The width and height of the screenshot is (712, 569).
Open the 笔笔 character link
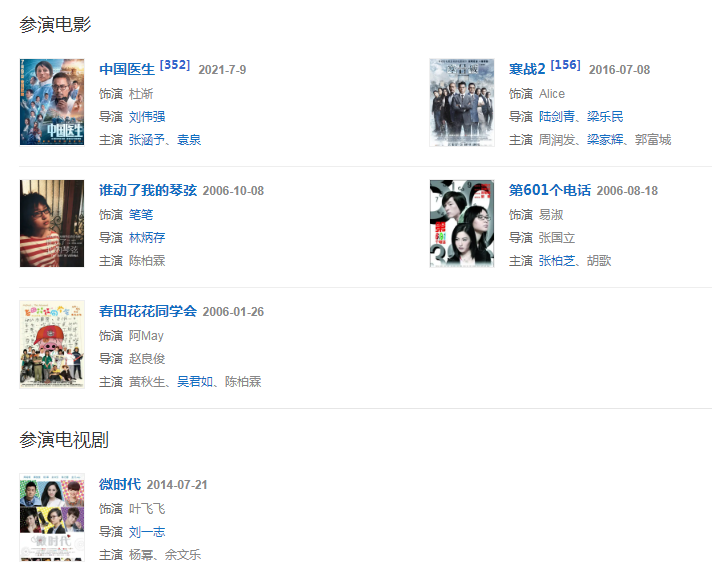tap(141, 215)
